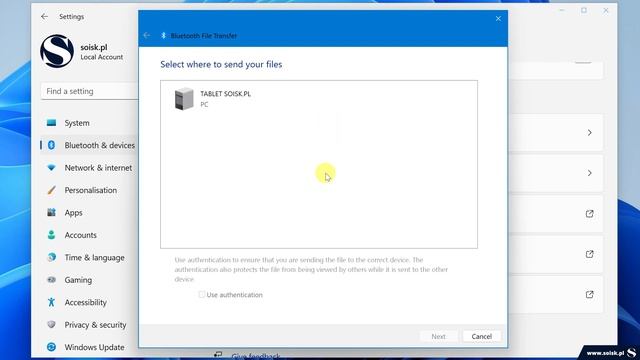Click the Bluetooth & devices sidebar icon
The image size is (640, 360).
[x=51, y=145]
